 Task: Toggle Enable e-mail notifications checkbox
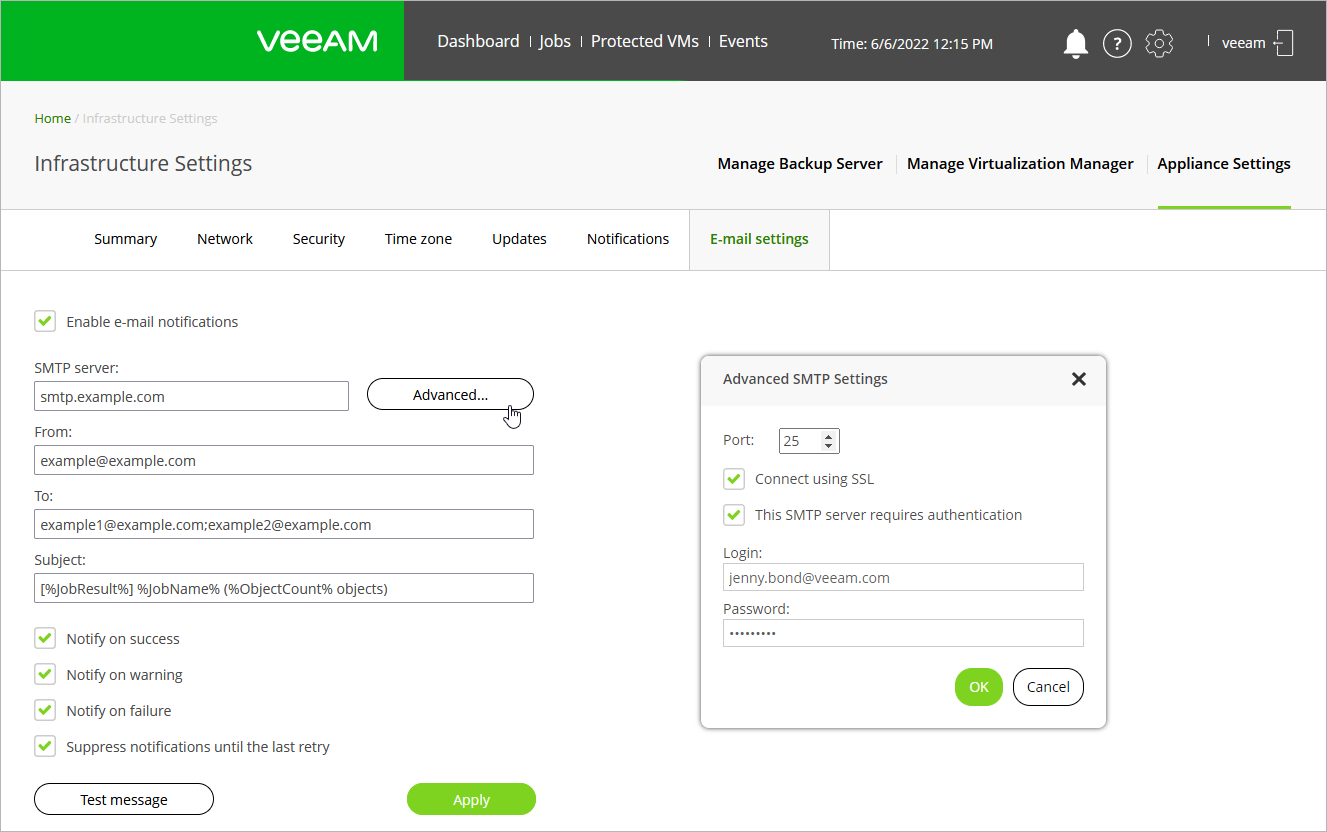45,321
